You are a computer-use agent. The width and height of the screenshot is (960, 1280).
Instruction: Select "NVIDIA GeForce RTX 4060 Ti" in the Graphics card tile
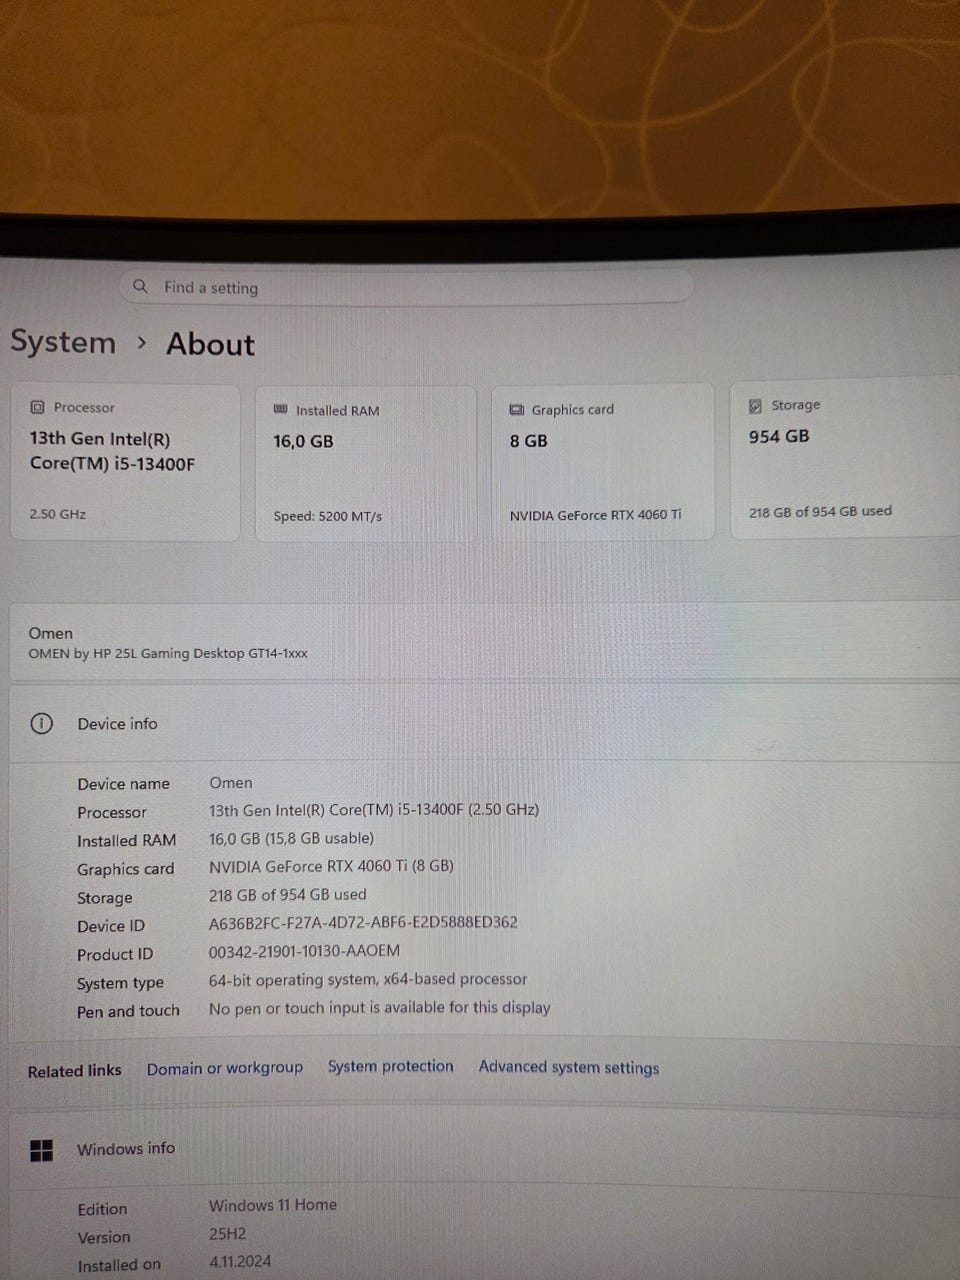pyautogui.click(x=596, y=515)
